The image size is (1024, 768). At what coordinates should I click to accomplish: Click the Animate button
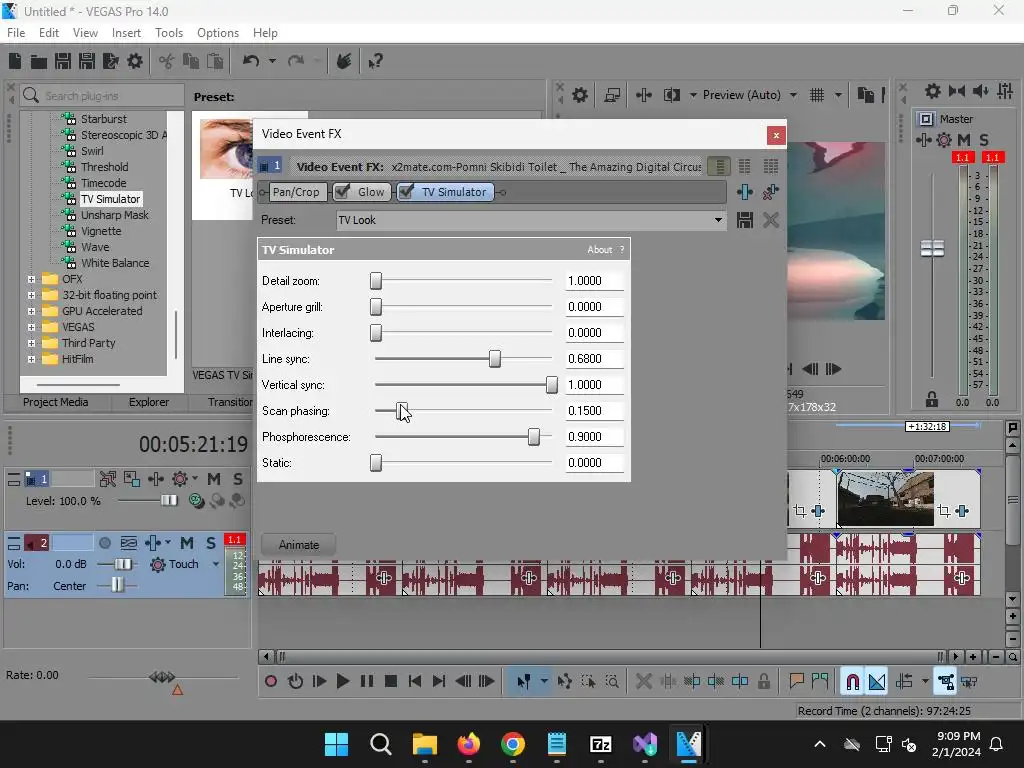click(x=298, y=545)
